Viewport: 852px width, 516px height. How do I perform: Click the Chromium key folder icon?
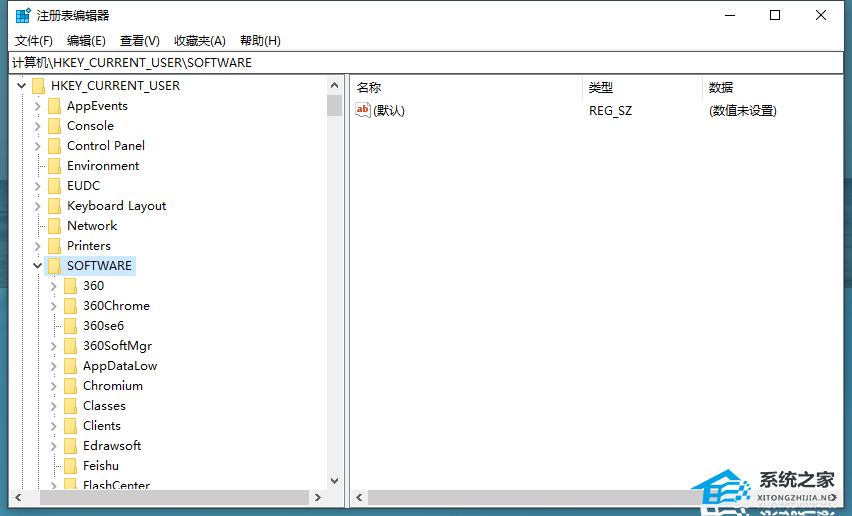[70, 386]
